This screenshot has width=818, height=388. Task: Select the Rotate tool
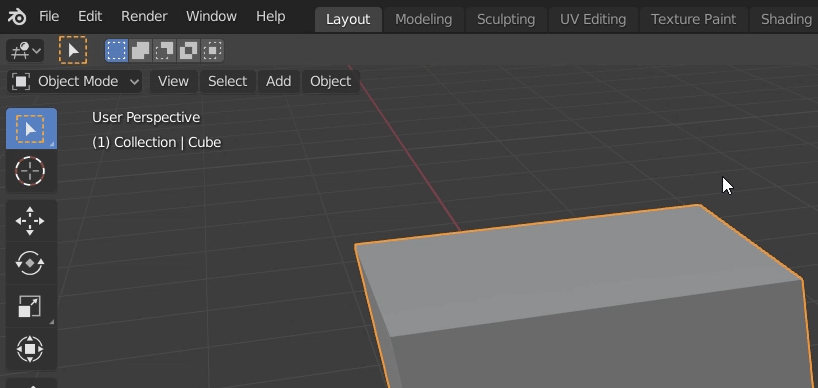click(x=31, y=263)
